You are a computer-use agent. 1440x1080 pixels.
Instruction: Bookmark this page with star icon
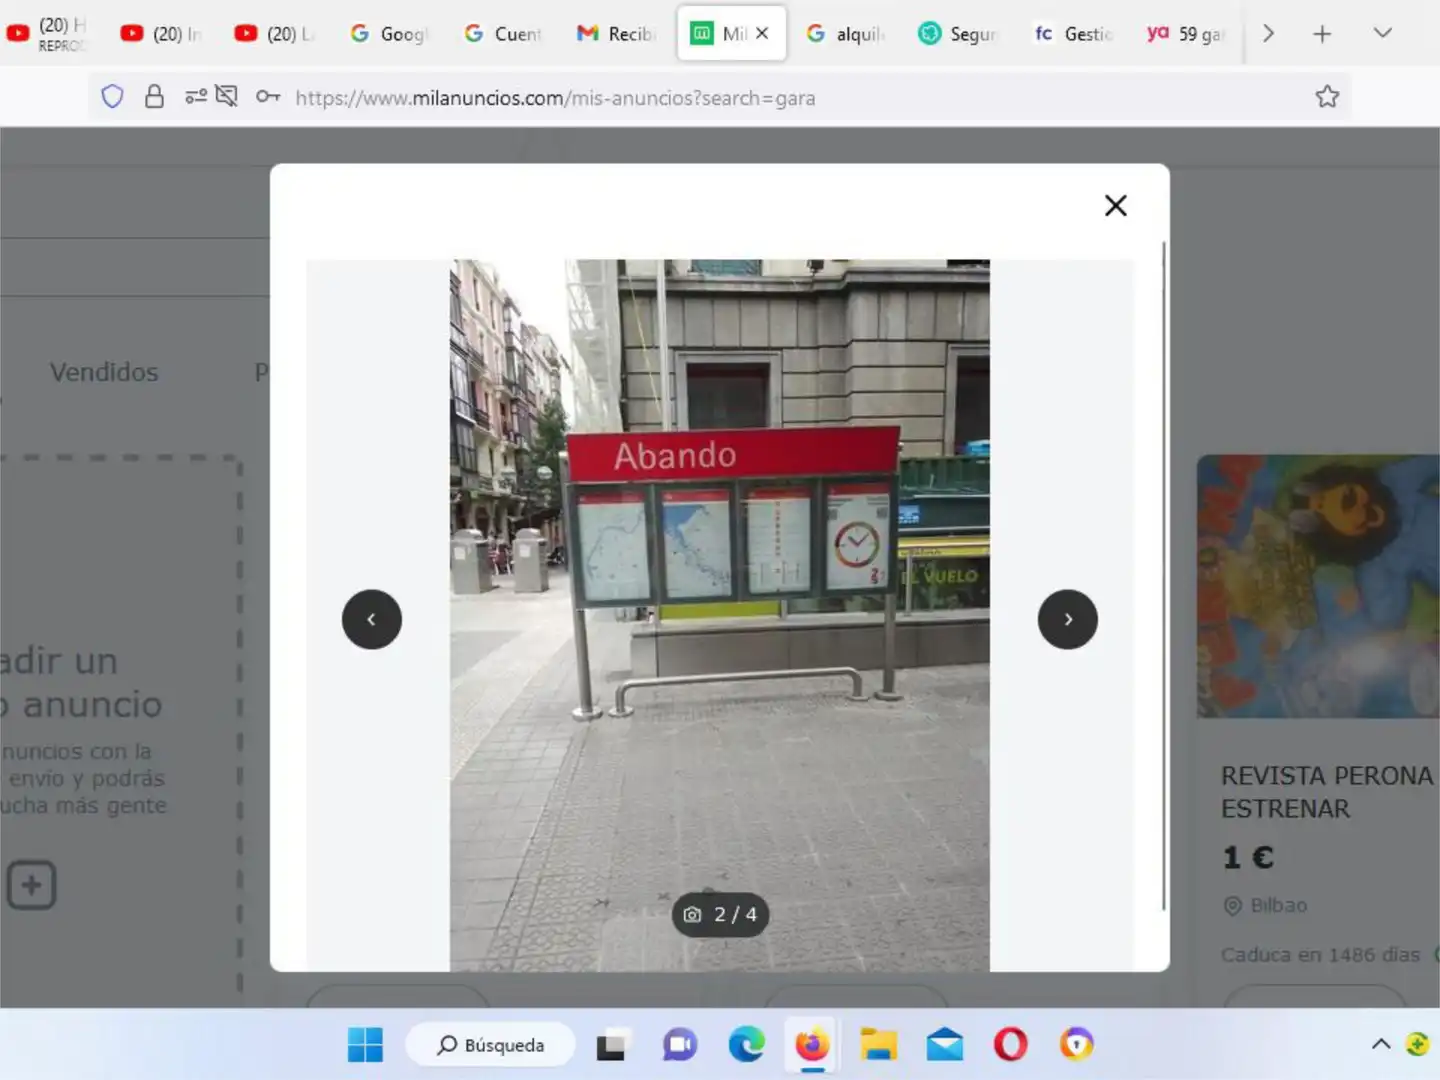[1327, 97]
